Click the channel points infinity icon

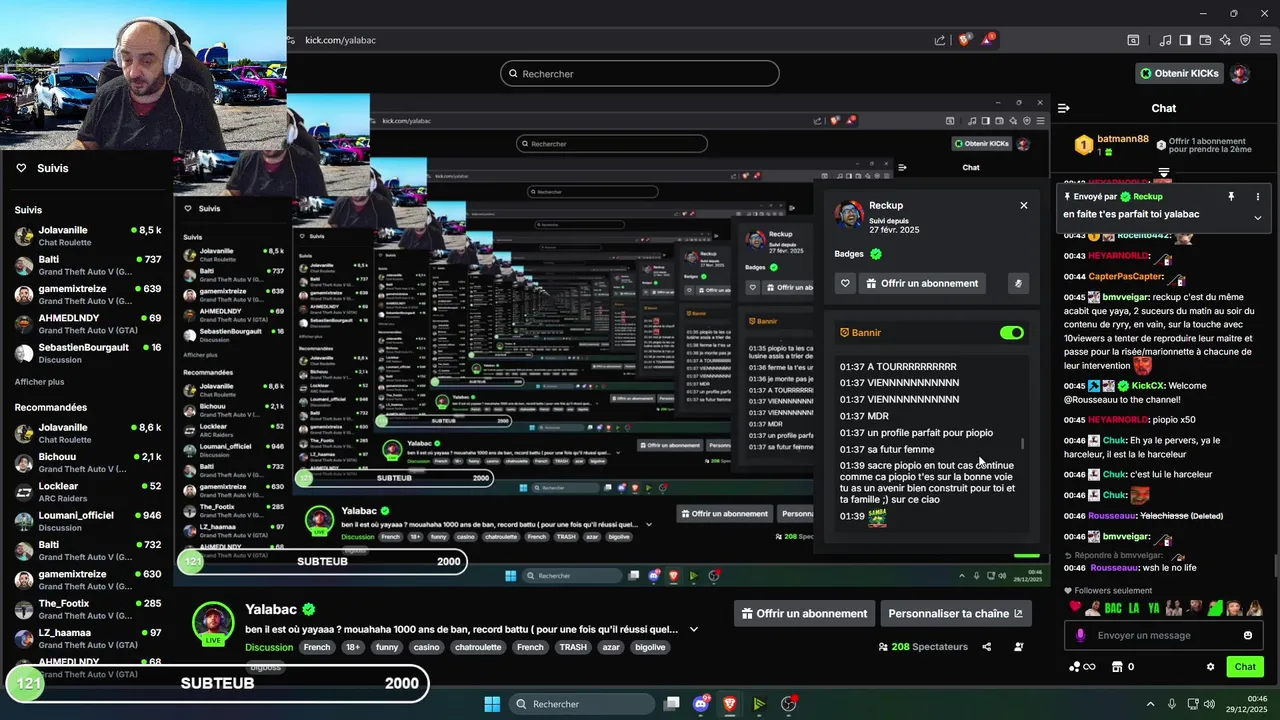pos(1082,667)
